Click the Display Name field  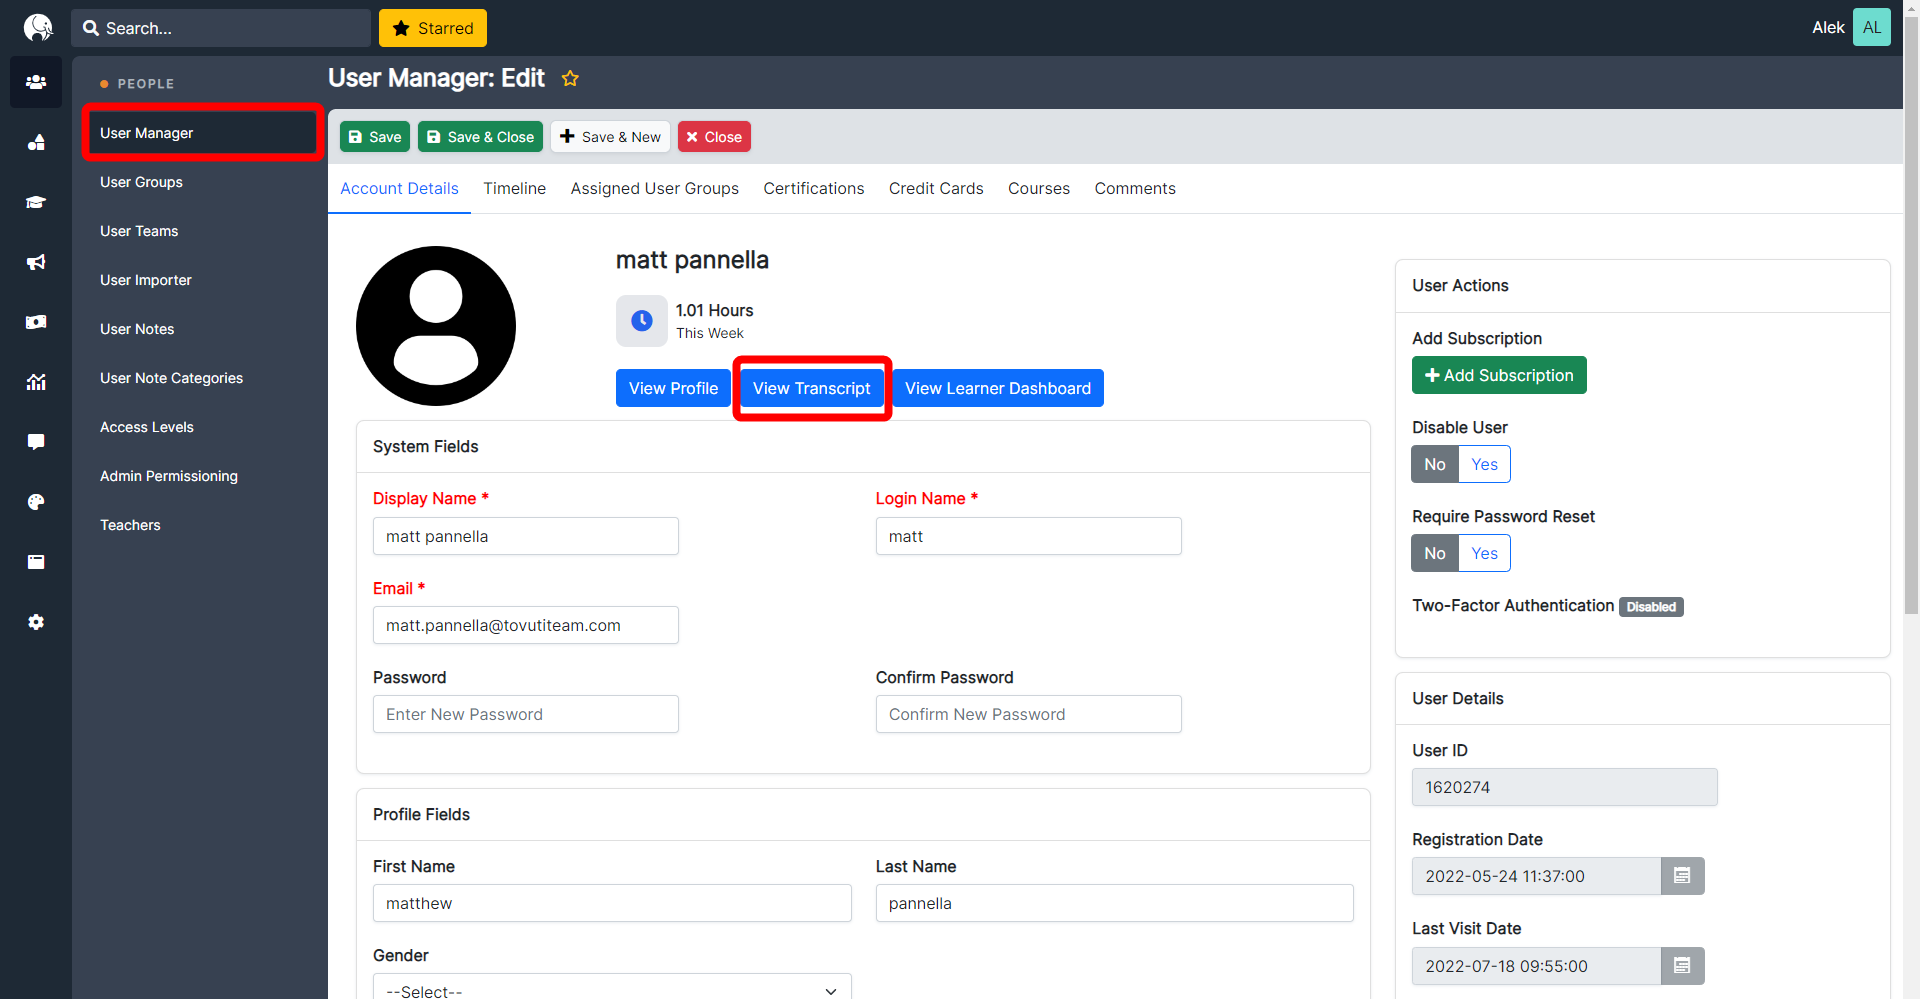pyautogui.click(x=526, y=536)
